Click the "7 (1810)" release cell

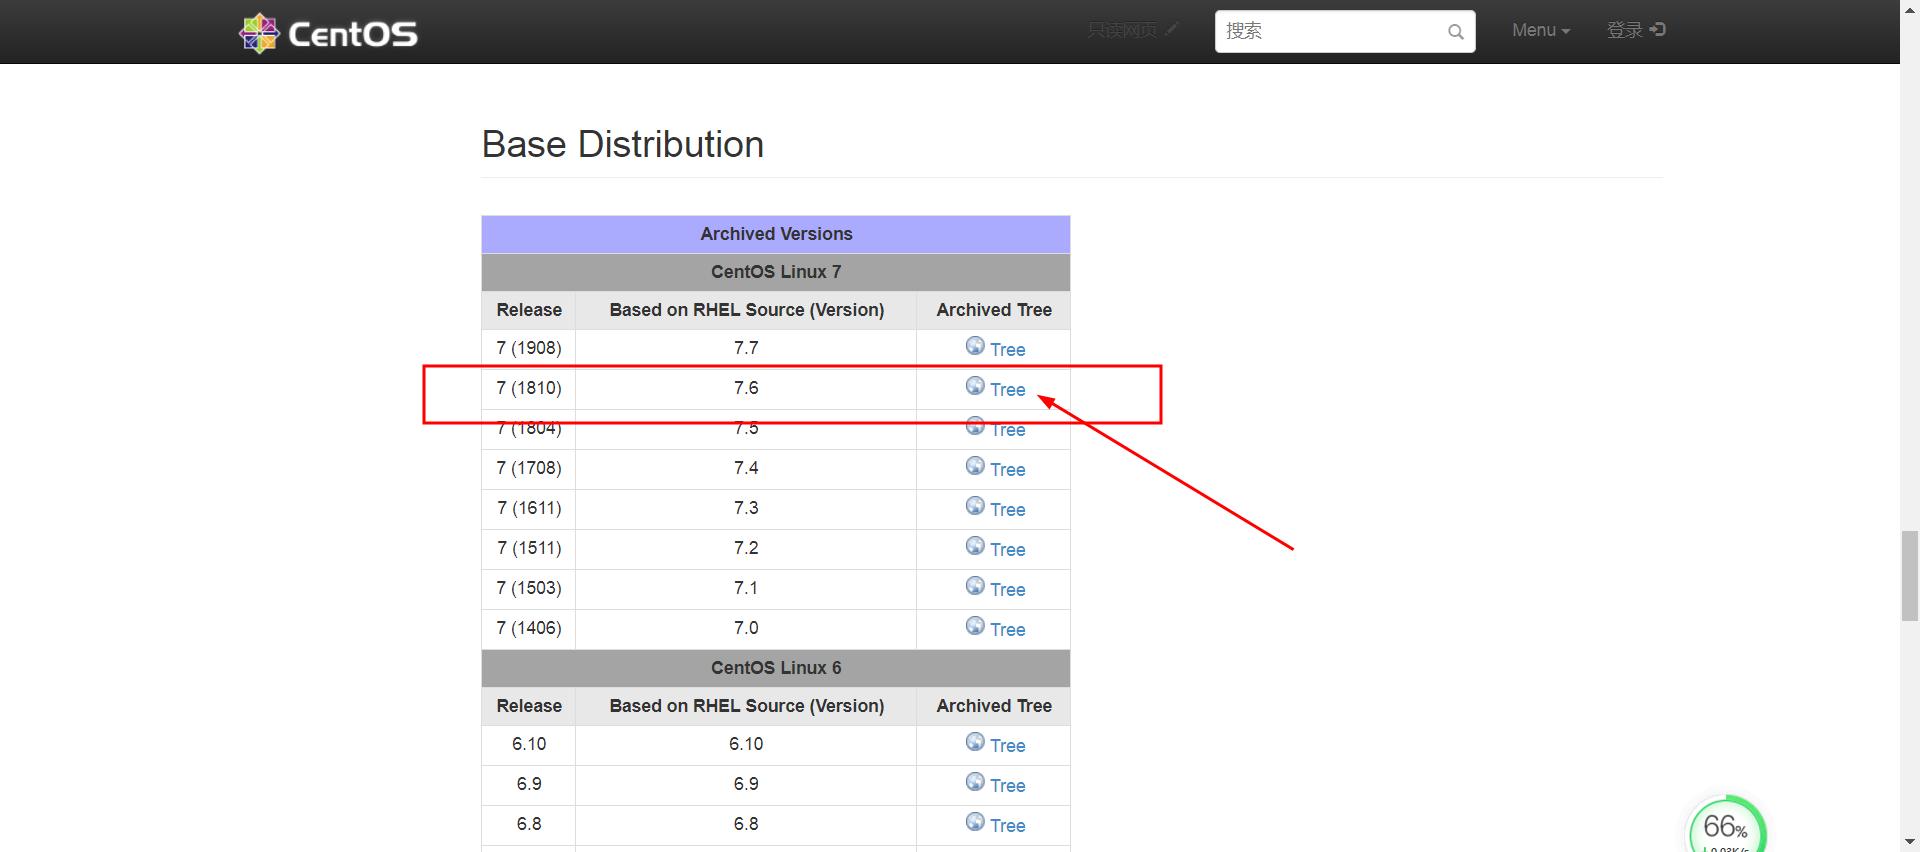click(529, 388)
